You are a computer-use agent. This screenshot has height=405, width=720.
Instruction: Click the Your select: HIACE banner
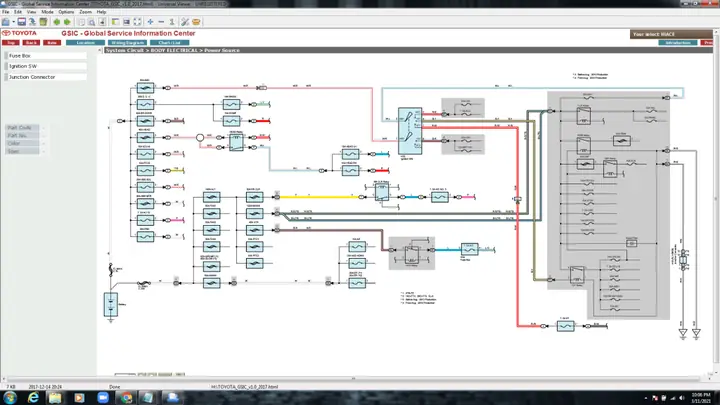670,34
